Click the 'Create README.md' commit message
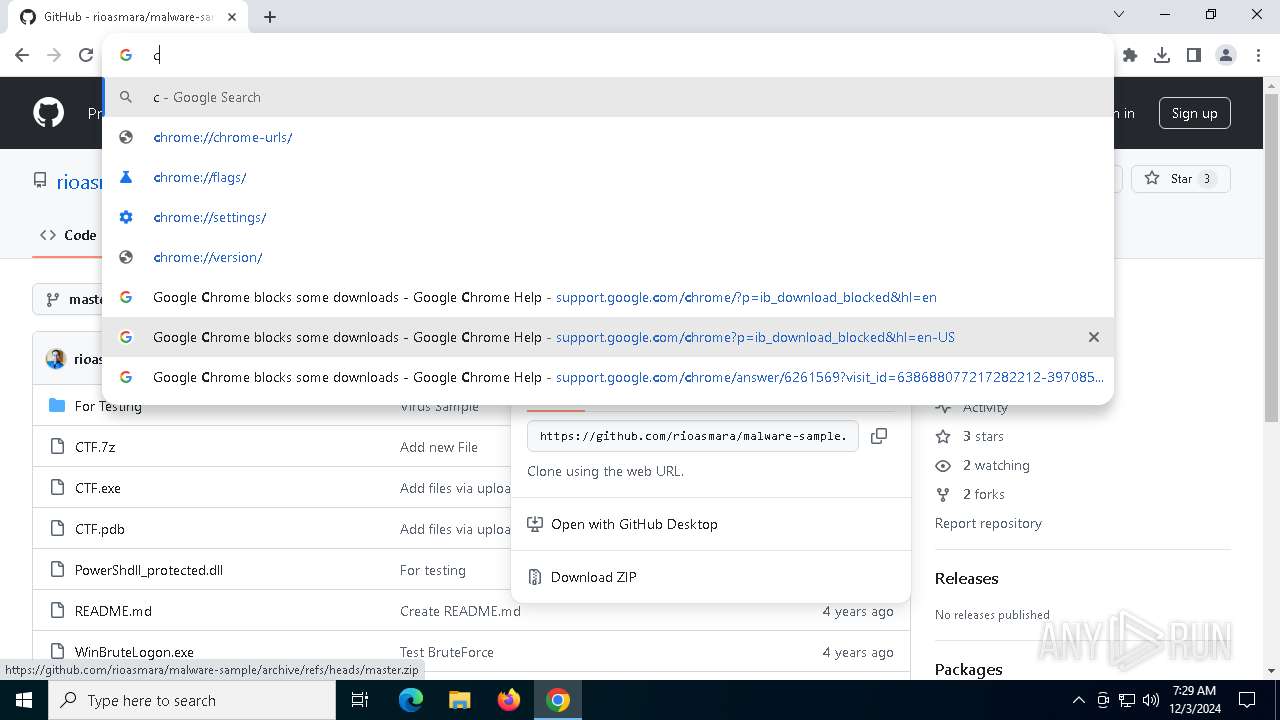This screenshot has height=720, width=1280. click(x=460, y=611)
